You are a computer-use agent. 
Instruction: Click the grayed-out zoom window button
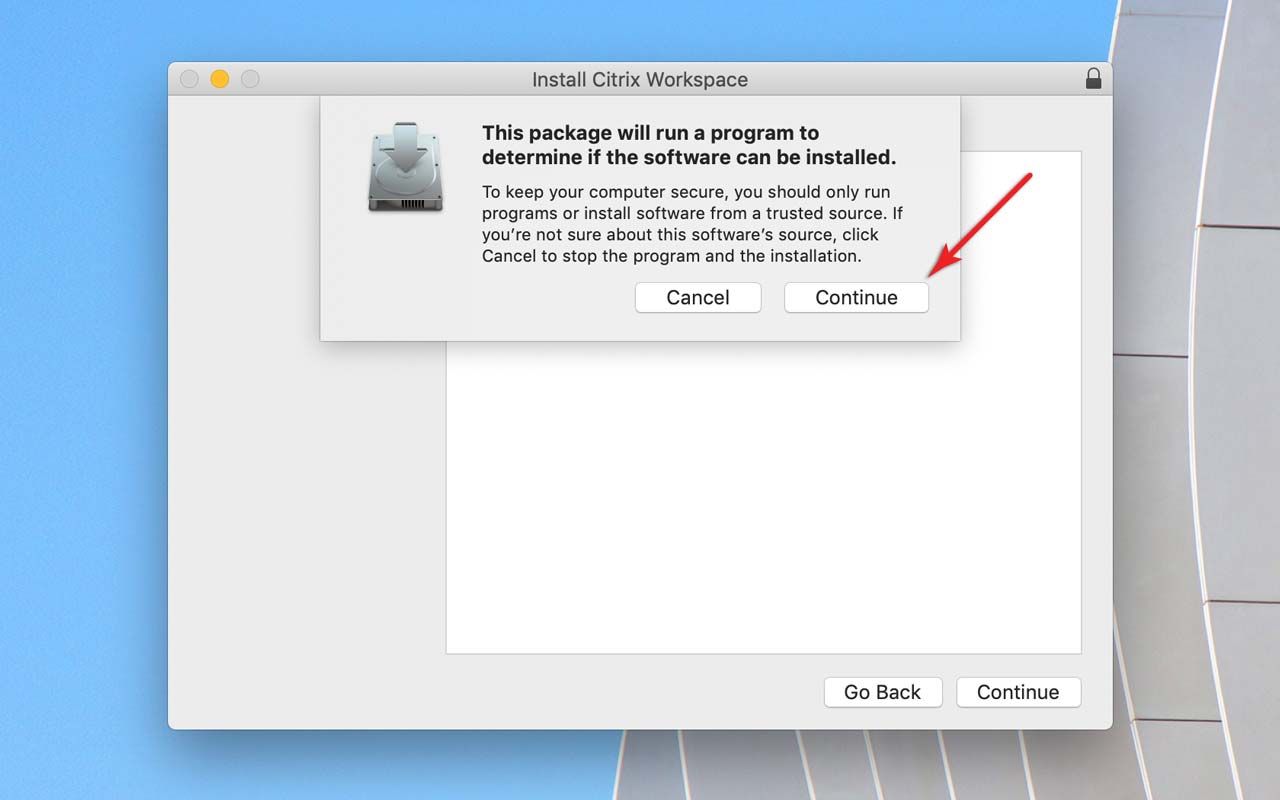tap(250, 79)
